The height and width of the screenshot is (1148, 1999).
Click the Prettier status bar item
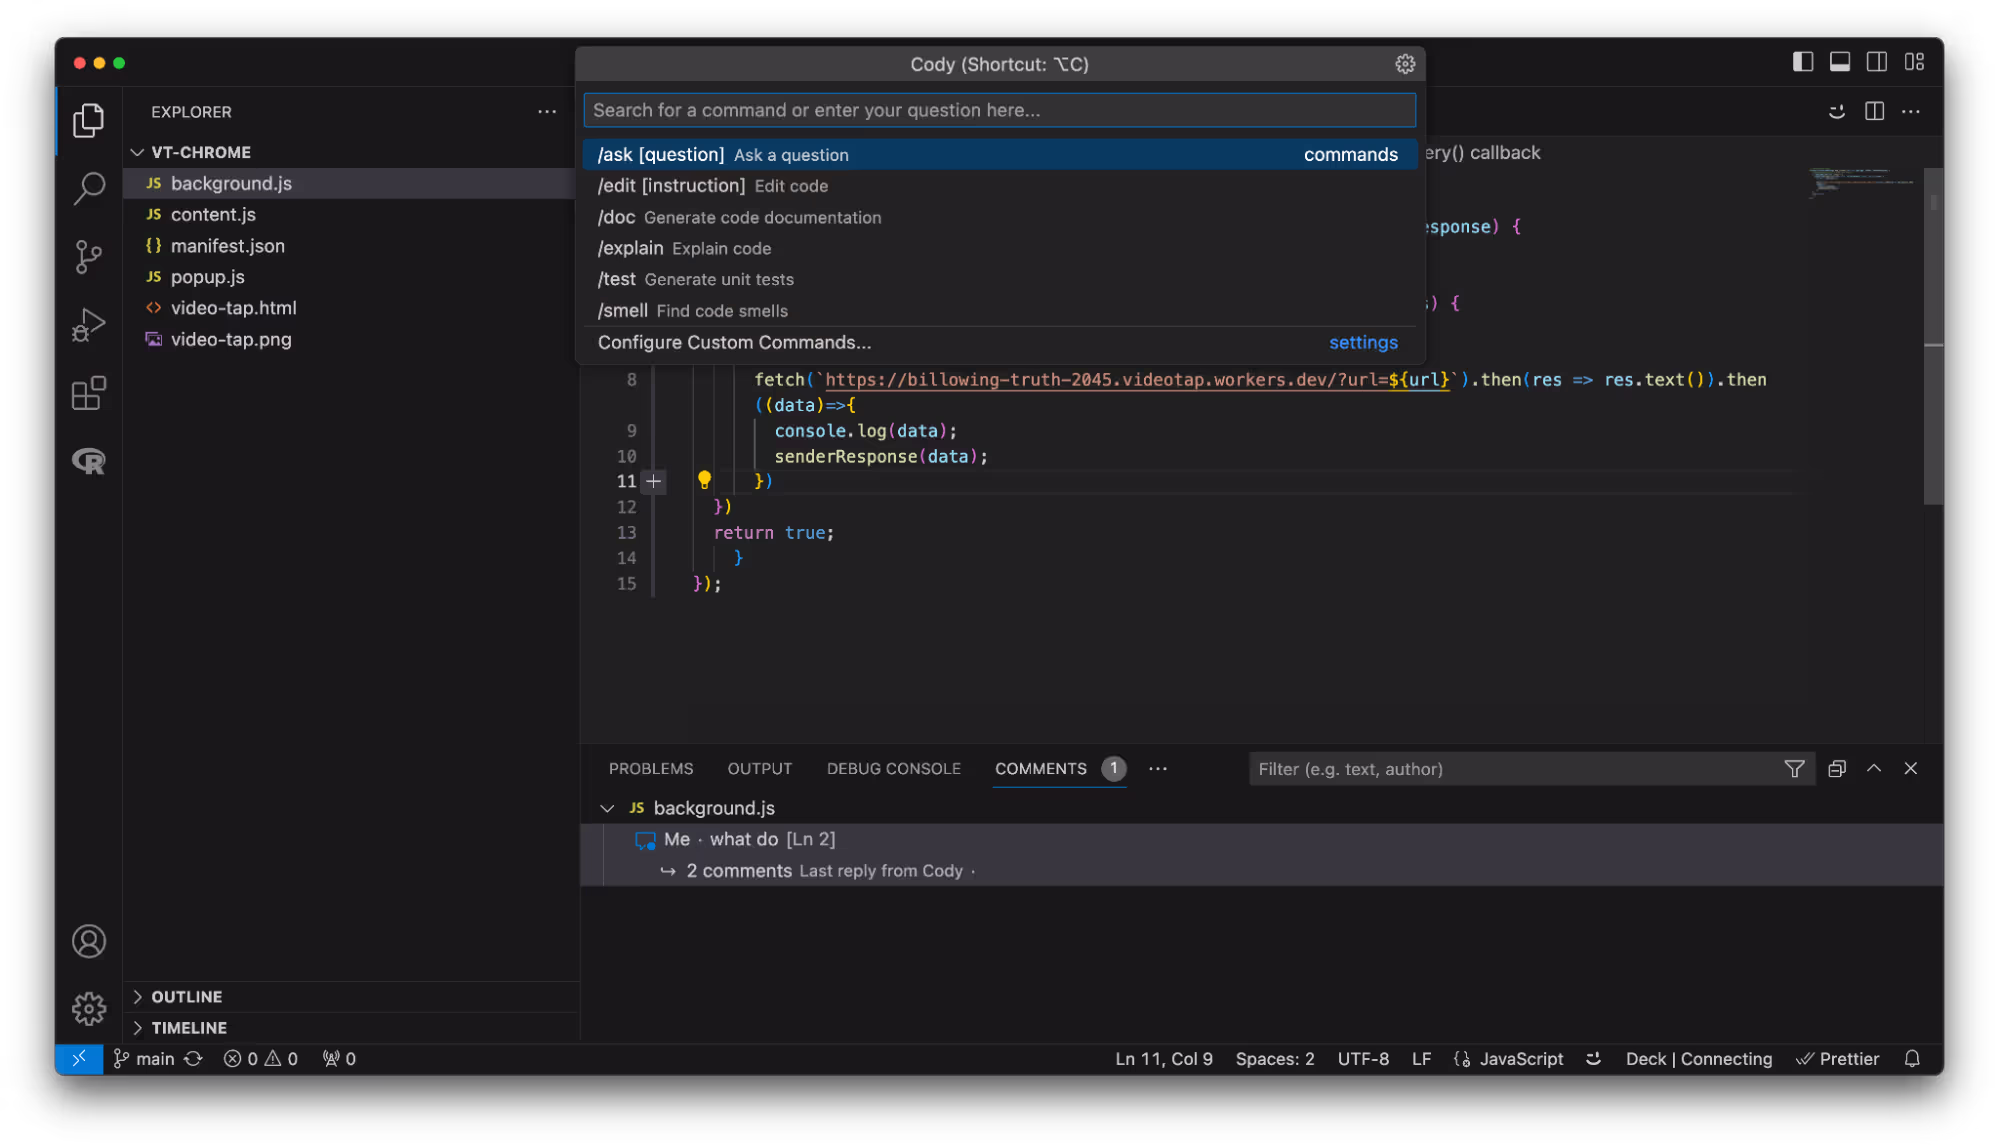pos(1837,1058)
